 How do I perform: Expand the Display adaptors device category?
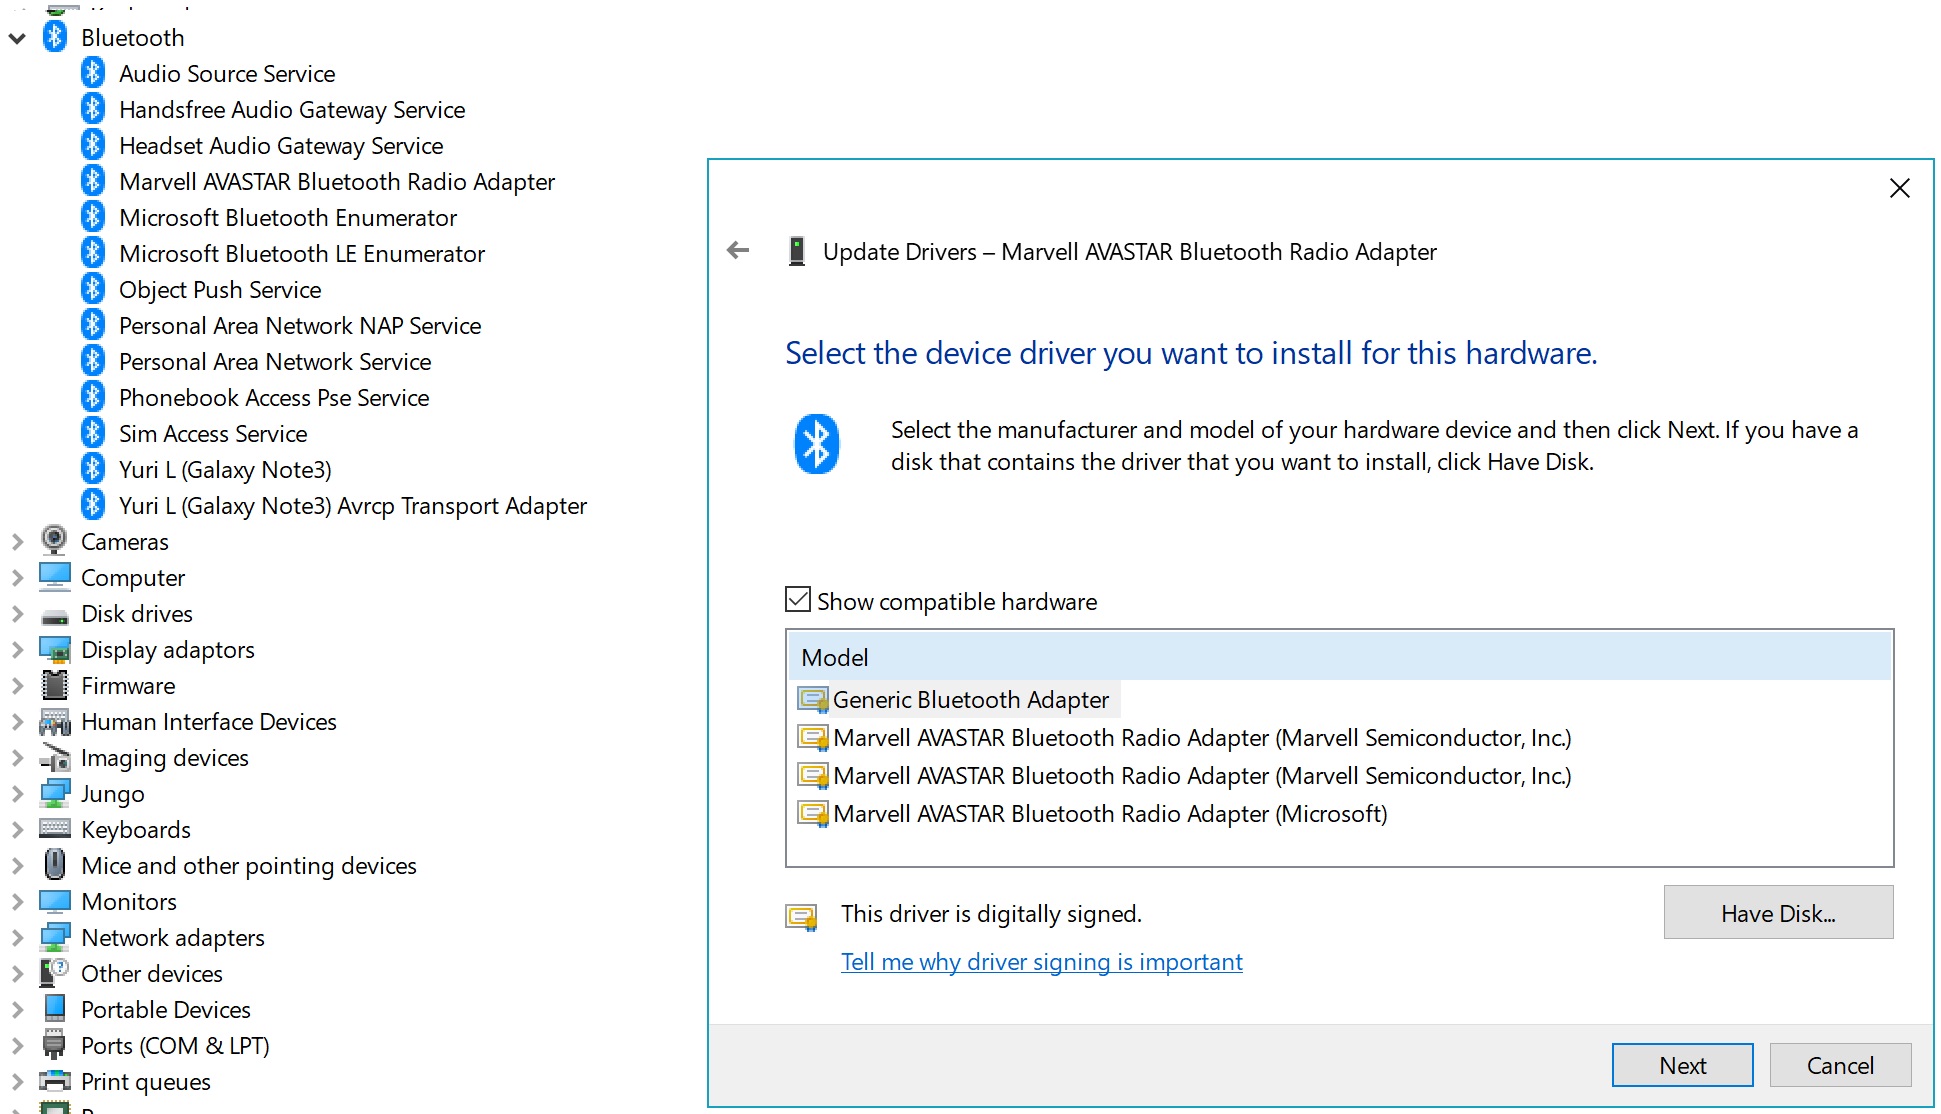[20, 648]
